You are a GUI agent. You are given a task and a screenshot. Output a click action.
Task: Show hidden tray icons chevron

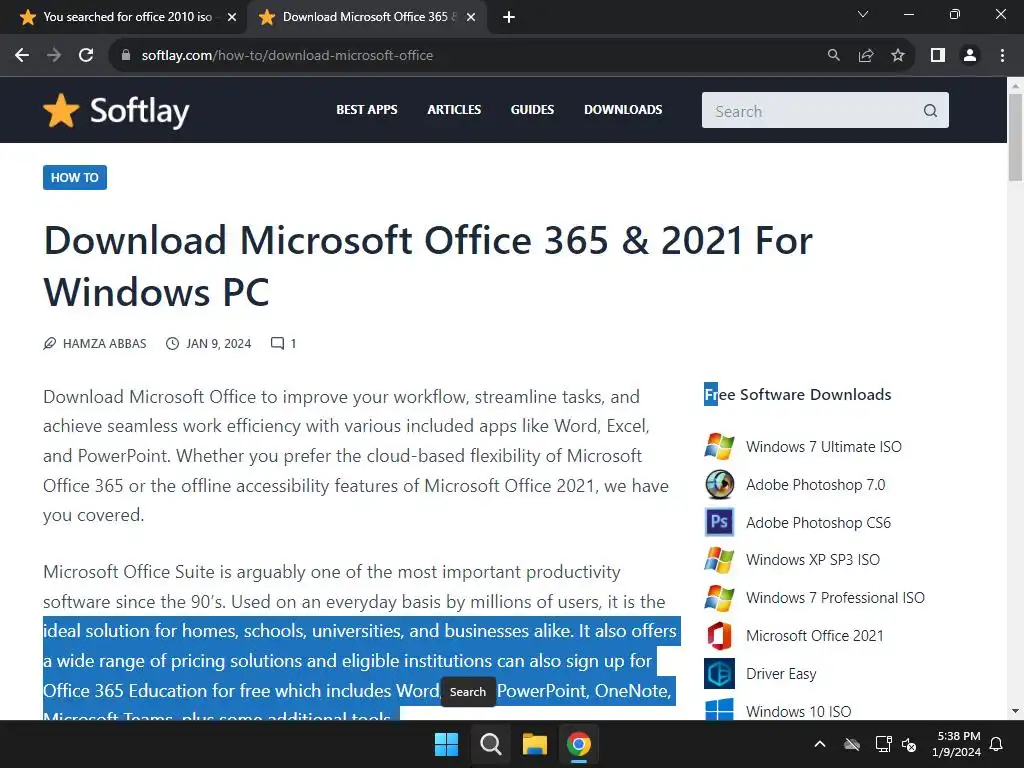(820, 744)
